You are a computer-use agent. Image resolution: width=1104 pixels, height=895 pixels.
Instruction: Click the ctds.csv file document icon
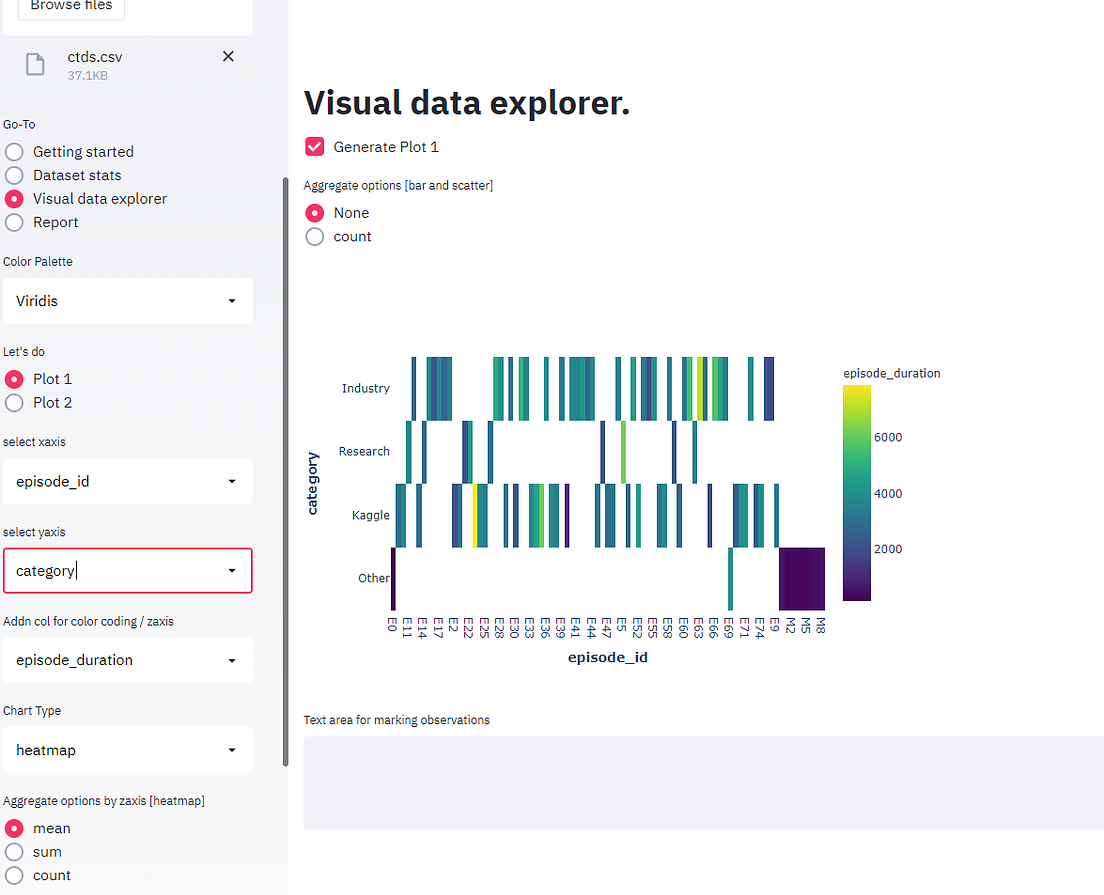[35, 64]
